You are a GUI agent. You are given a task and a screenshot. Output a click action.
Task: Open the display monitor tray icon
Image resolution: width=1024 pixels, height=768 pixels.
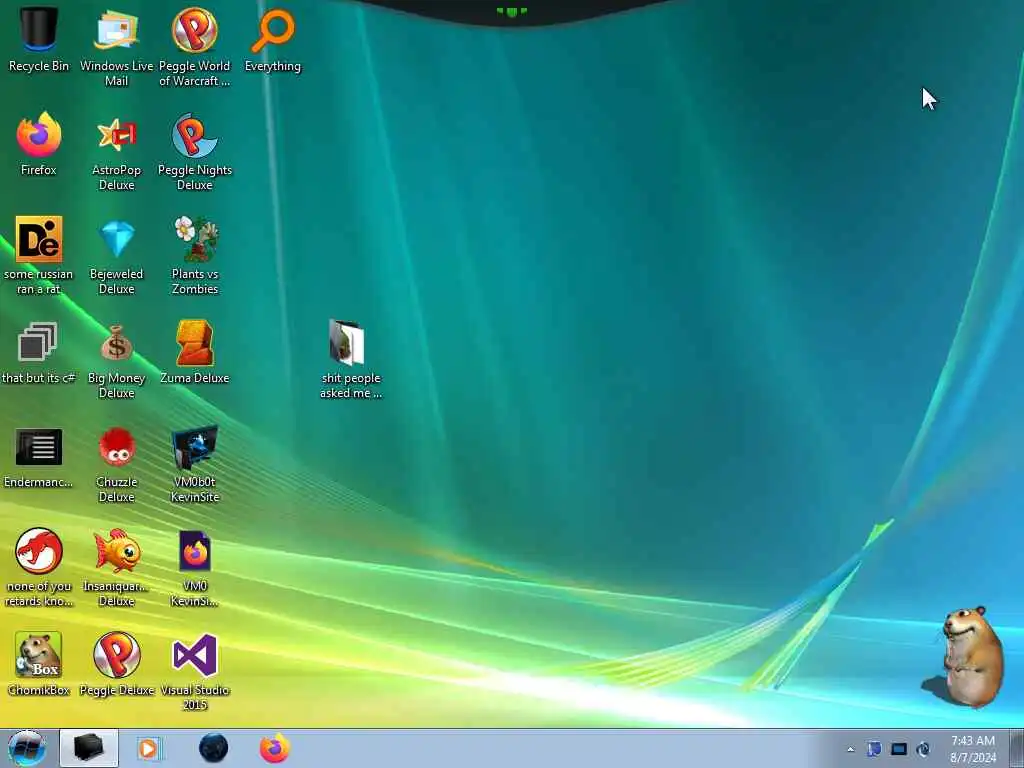tap(899, 750)
